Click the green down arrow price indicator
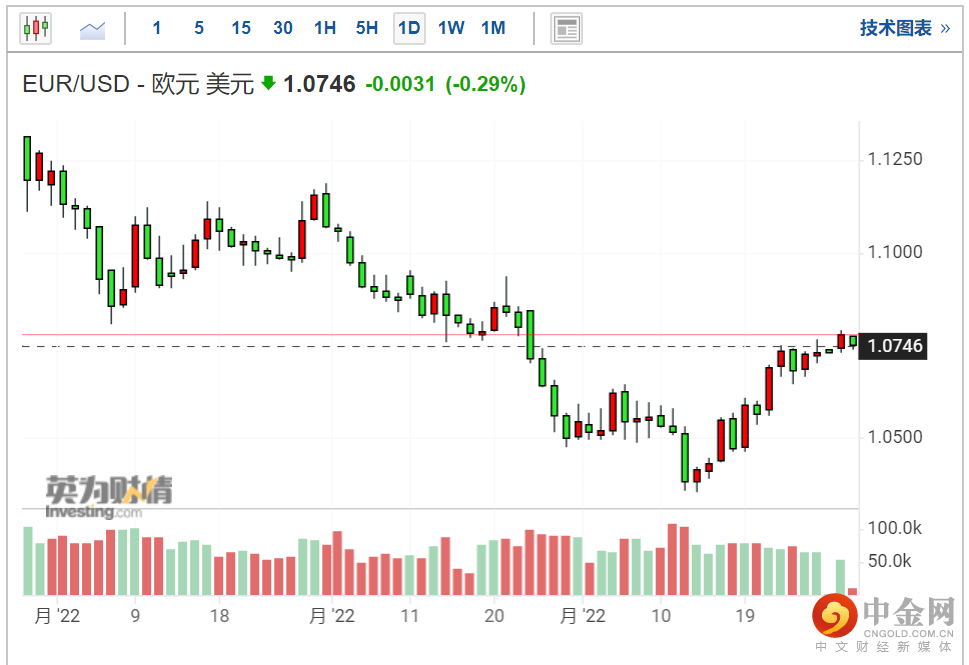Screen dimensions: 969x665 point(268,84)
